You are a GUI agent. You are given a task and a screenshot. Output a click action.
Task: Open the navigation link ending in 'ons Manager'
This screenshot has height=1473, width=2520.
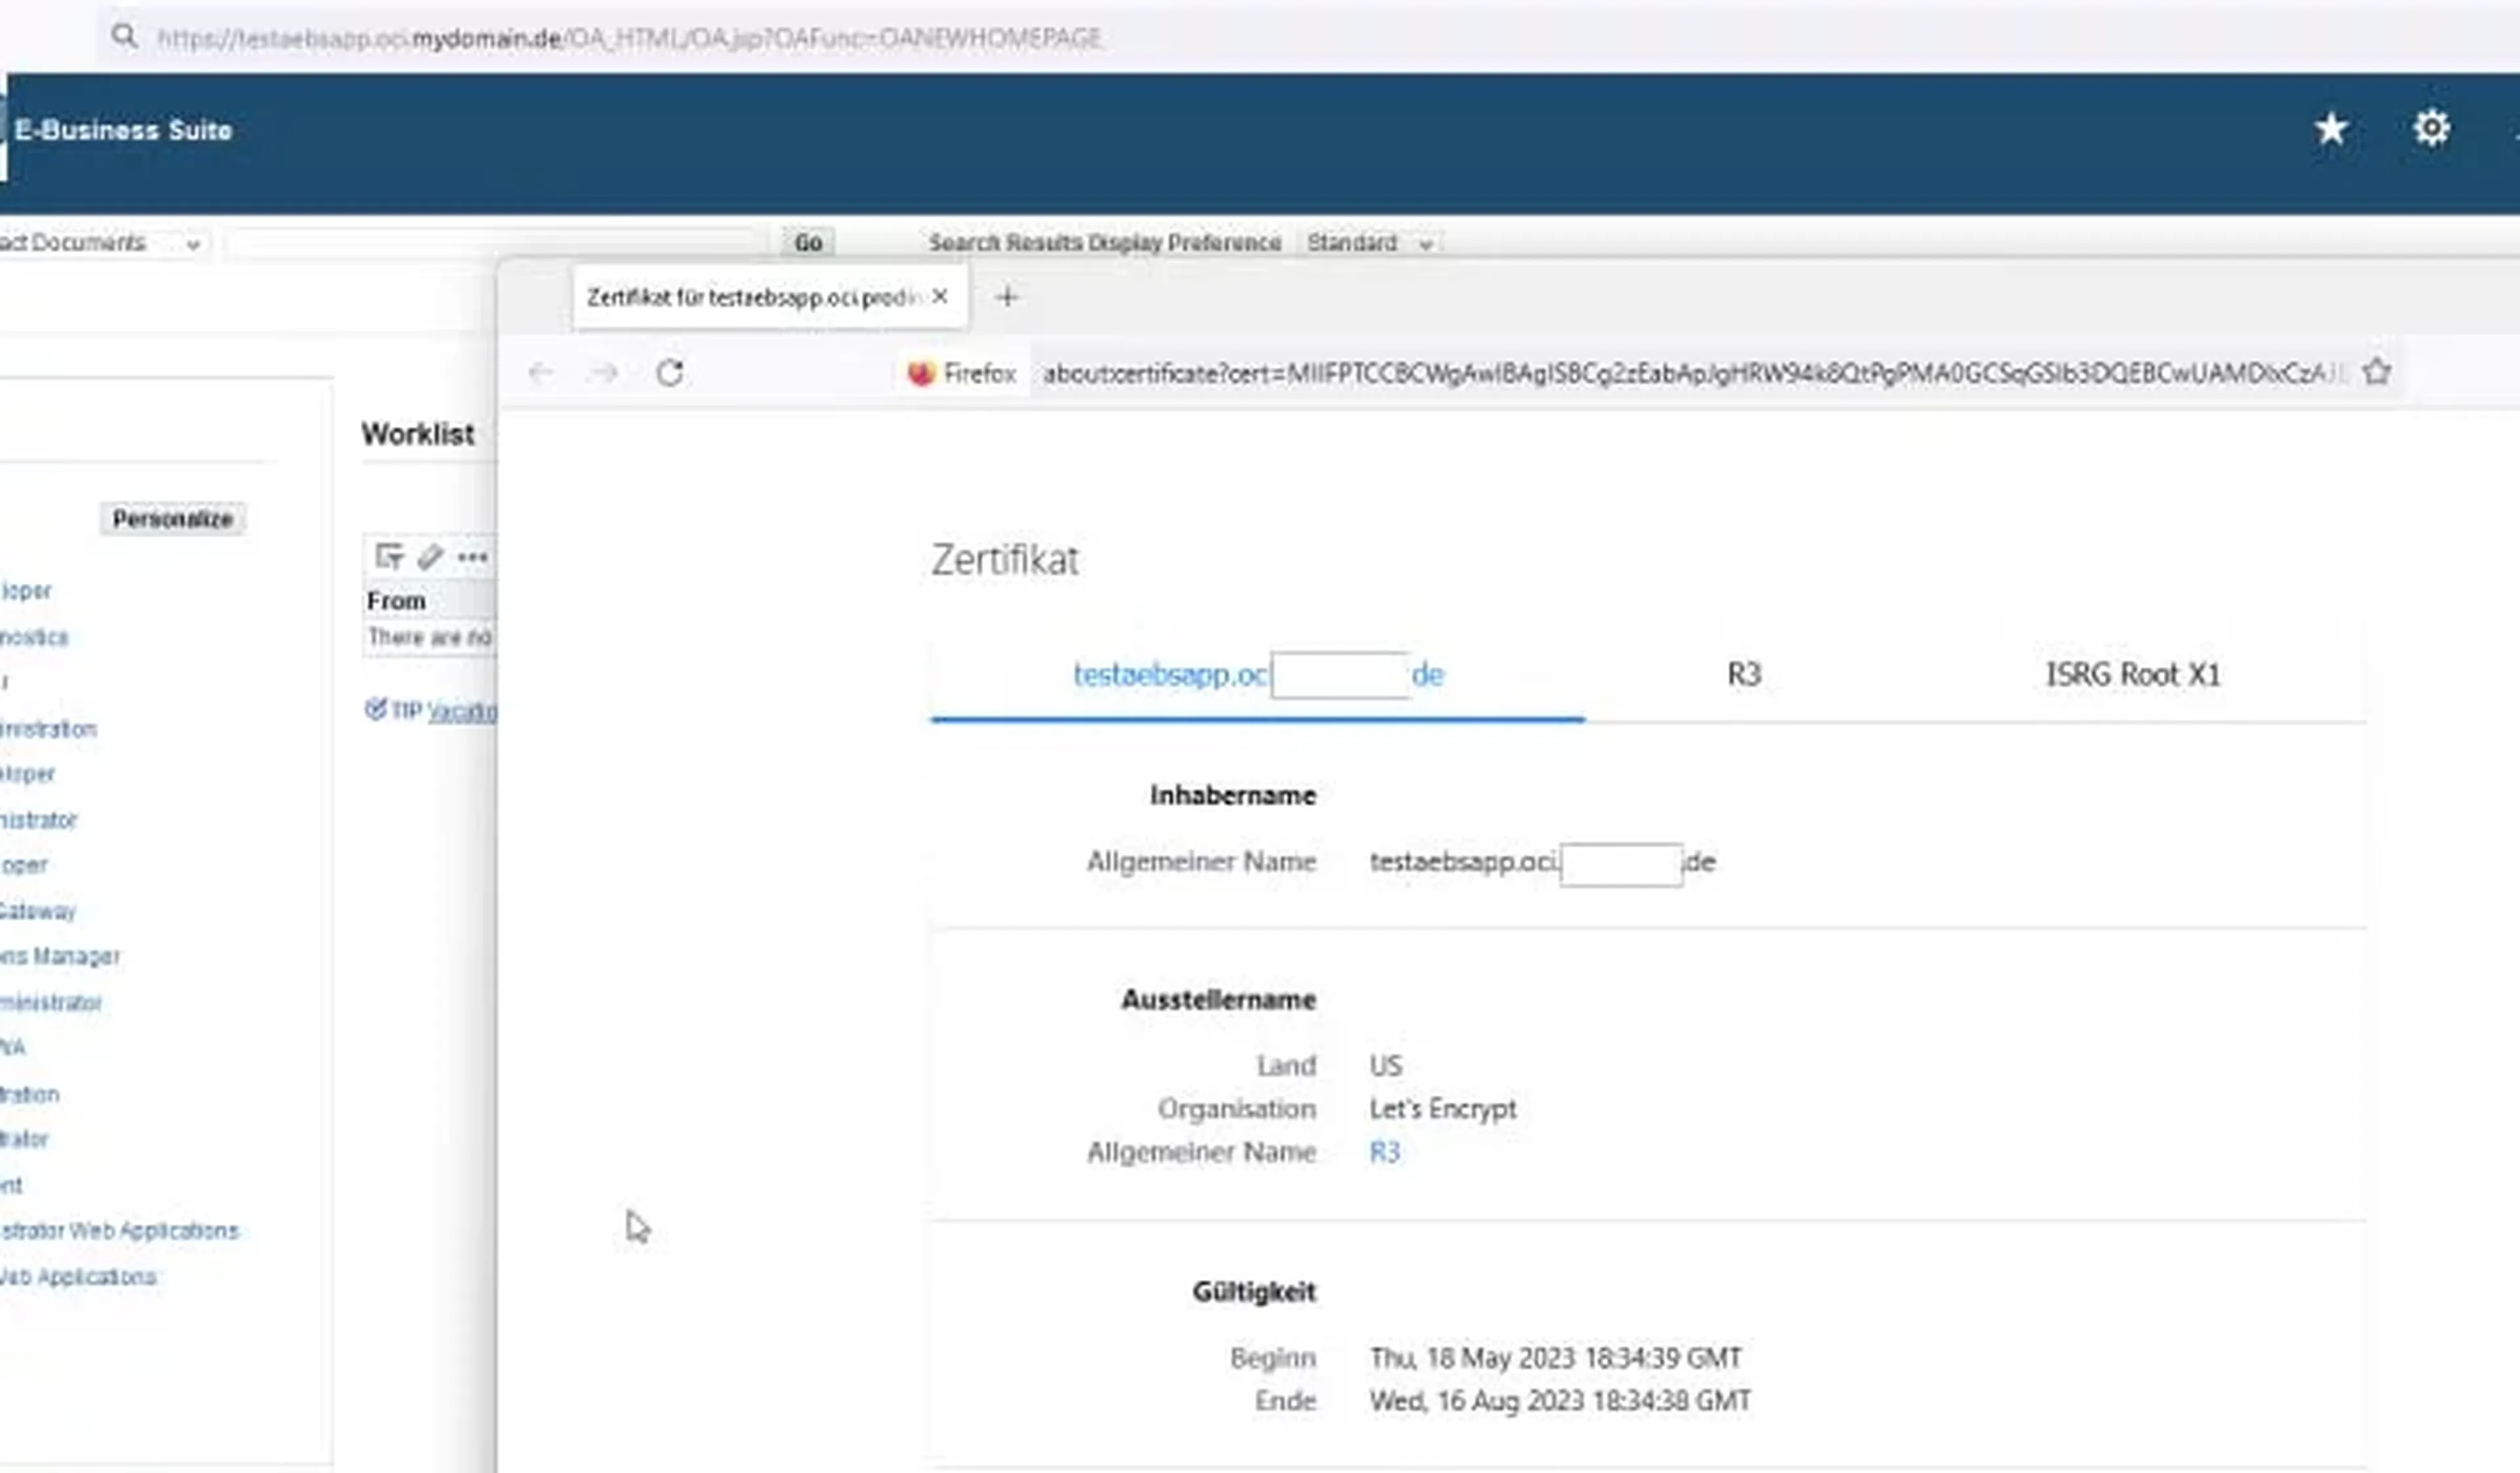[x=60, y=957]
